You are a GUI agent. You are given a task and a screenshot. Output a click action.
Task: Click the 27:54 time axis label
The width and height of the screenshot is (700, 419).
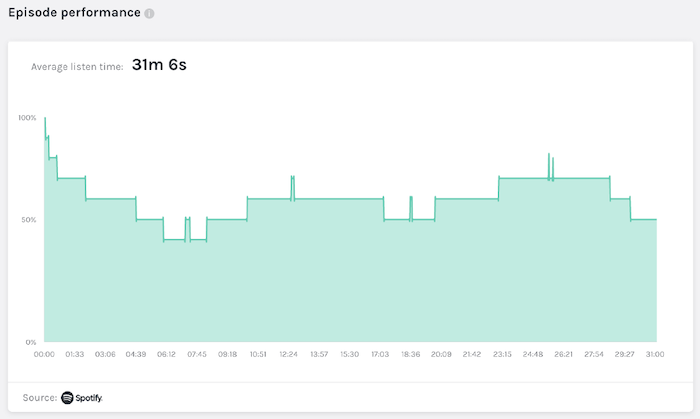coord(594,354)
